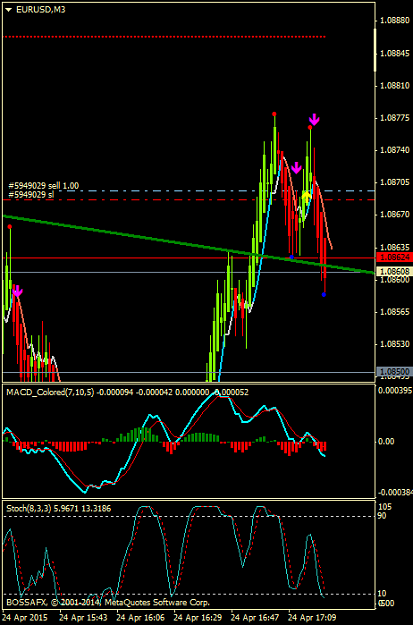Click the '24 Apr 16:06' time label
Viewport: 413px width, 625px height.
tap(141, 617)
